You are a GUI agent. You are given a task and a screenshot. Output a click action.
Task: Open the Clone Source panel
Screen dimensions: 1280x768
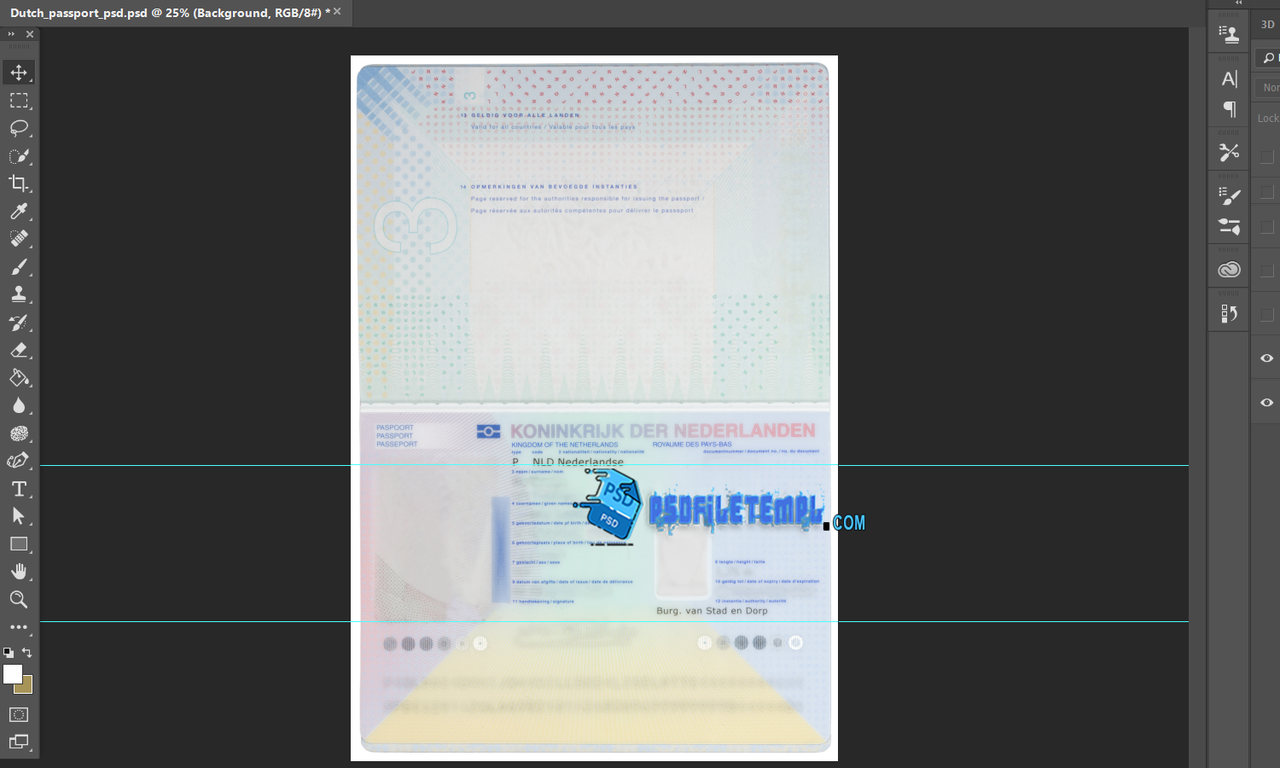(1229, 34)
